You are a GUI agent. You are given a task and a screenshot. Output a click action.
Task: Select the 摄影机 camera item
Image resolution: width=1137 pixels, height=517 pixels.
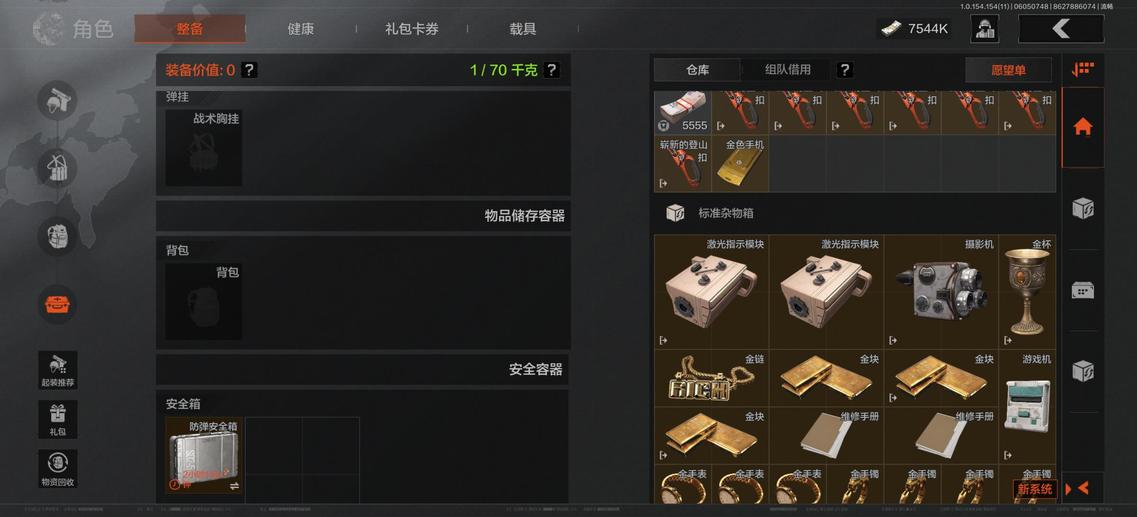pos(941,291)
